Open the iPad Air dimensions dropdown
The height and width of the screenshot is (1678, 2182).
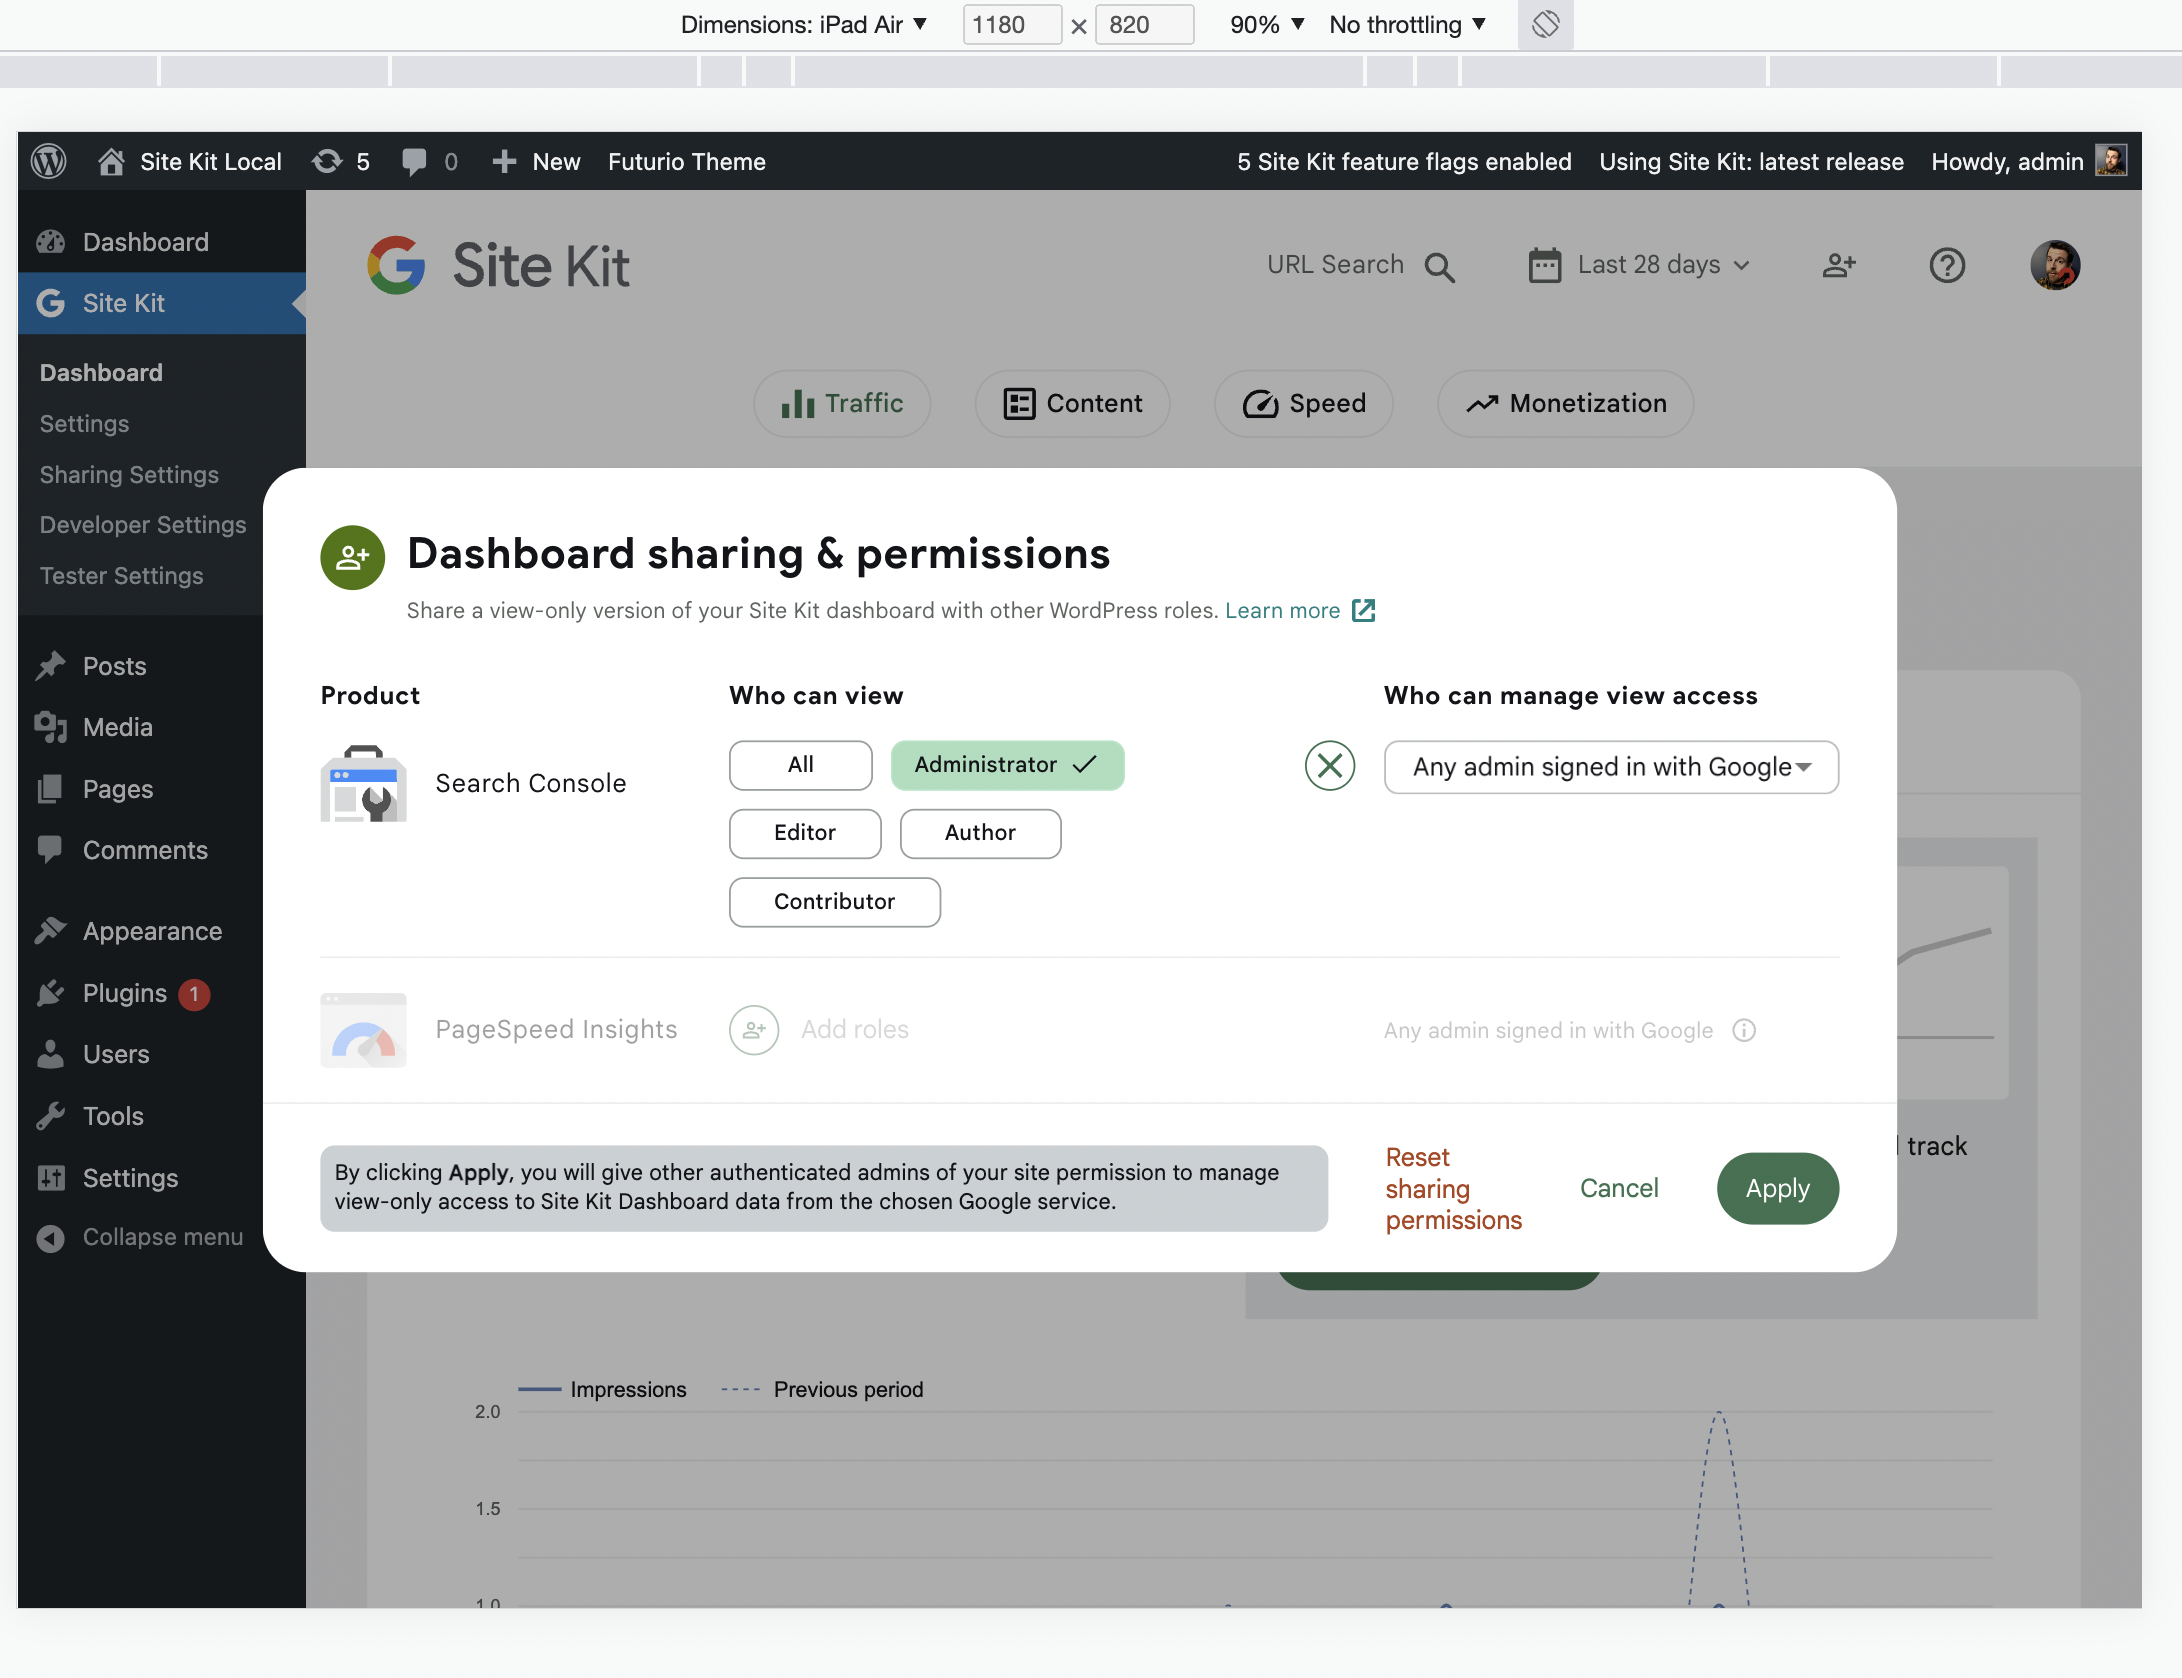click(x=804, y=24)
